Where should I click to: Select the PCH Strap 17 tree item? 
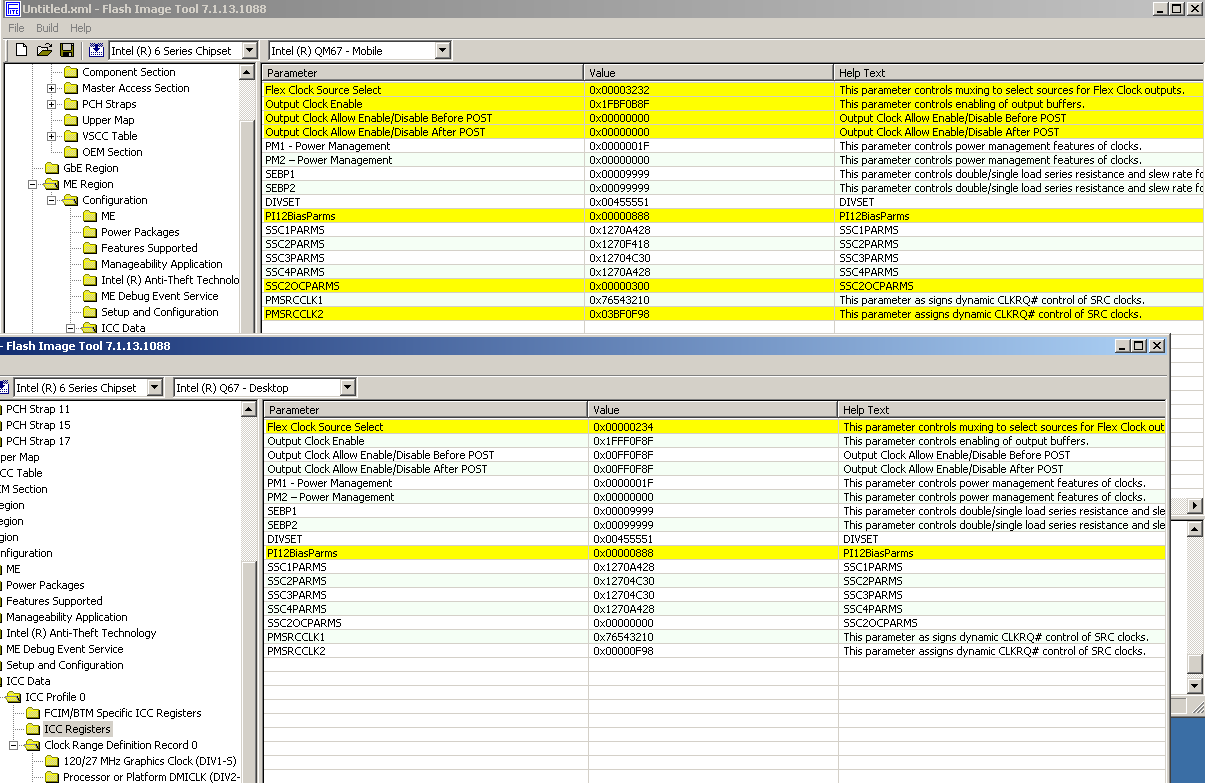coord(38,441)
